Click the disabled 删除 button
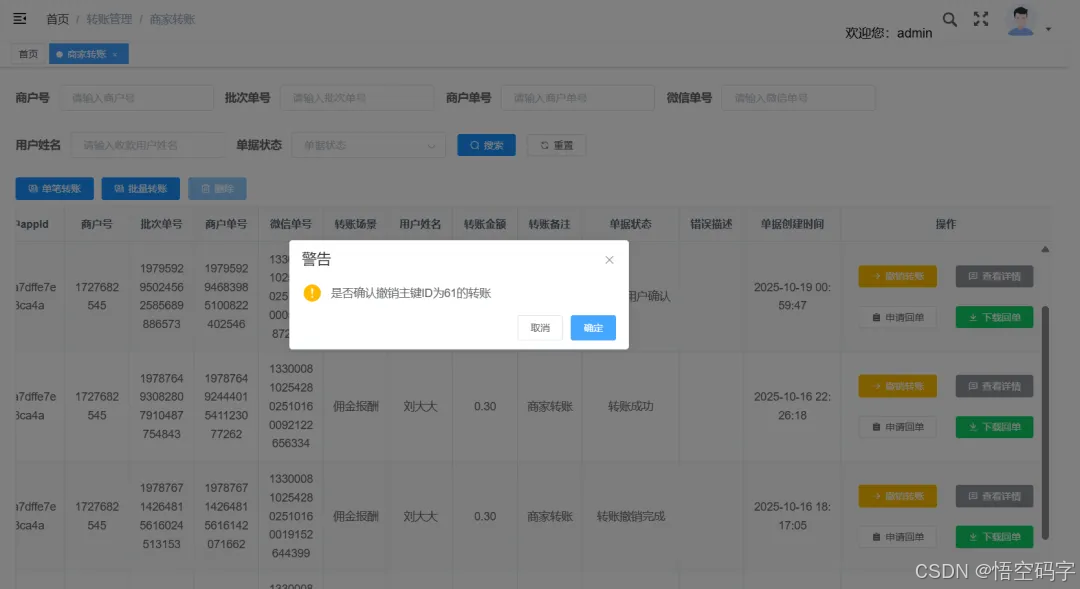The width and height of the screenshot is (1080, 589). (x=217, y=189)
